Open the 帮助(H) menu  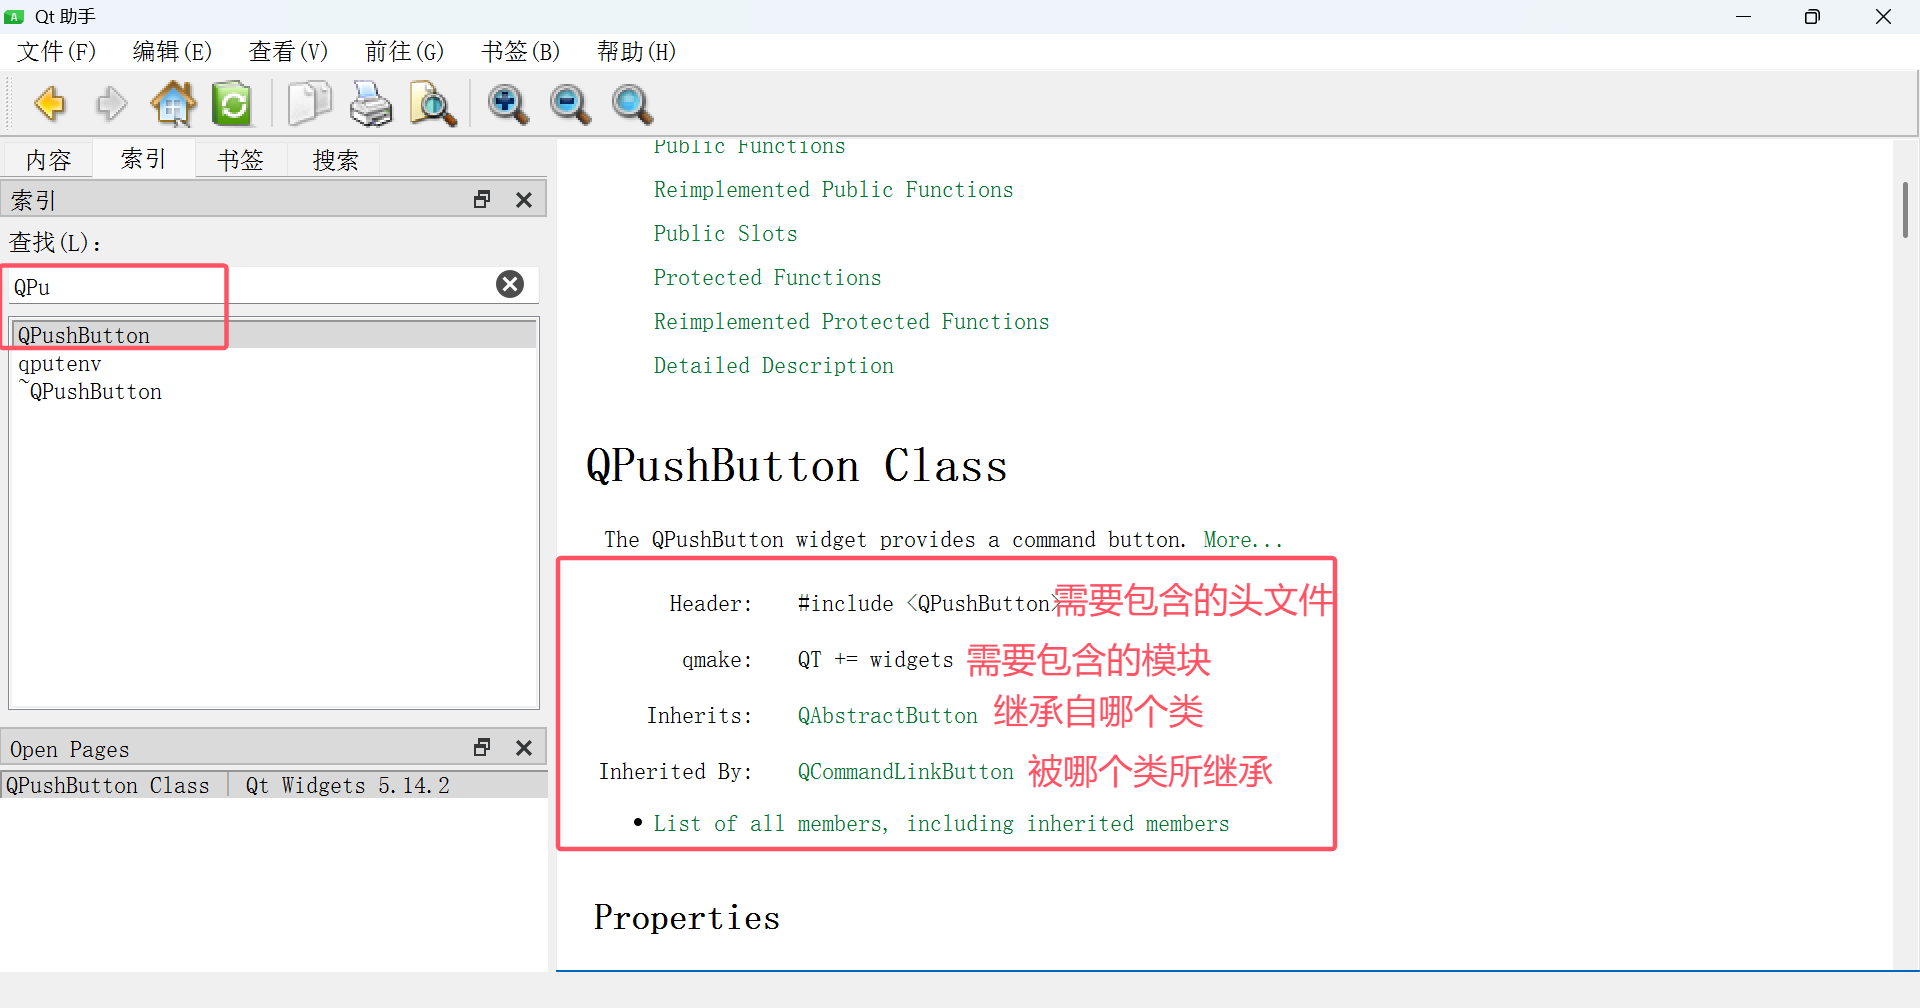point(637,52)
